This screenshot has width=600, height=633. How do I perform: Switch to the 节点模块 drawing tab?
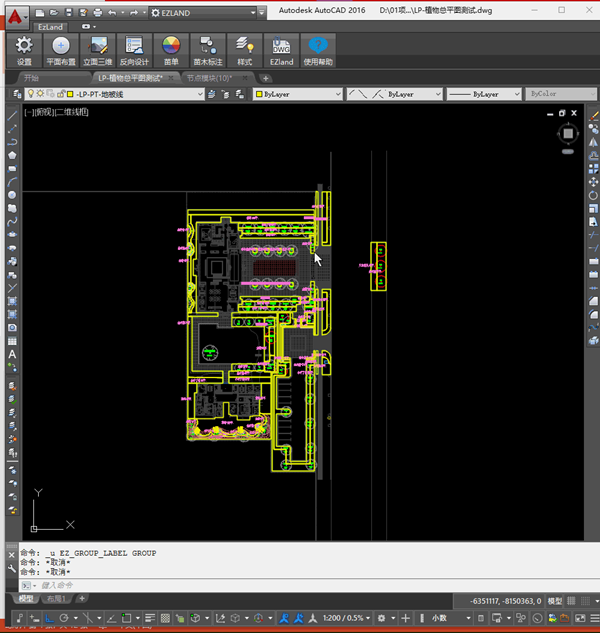(208, 77)
